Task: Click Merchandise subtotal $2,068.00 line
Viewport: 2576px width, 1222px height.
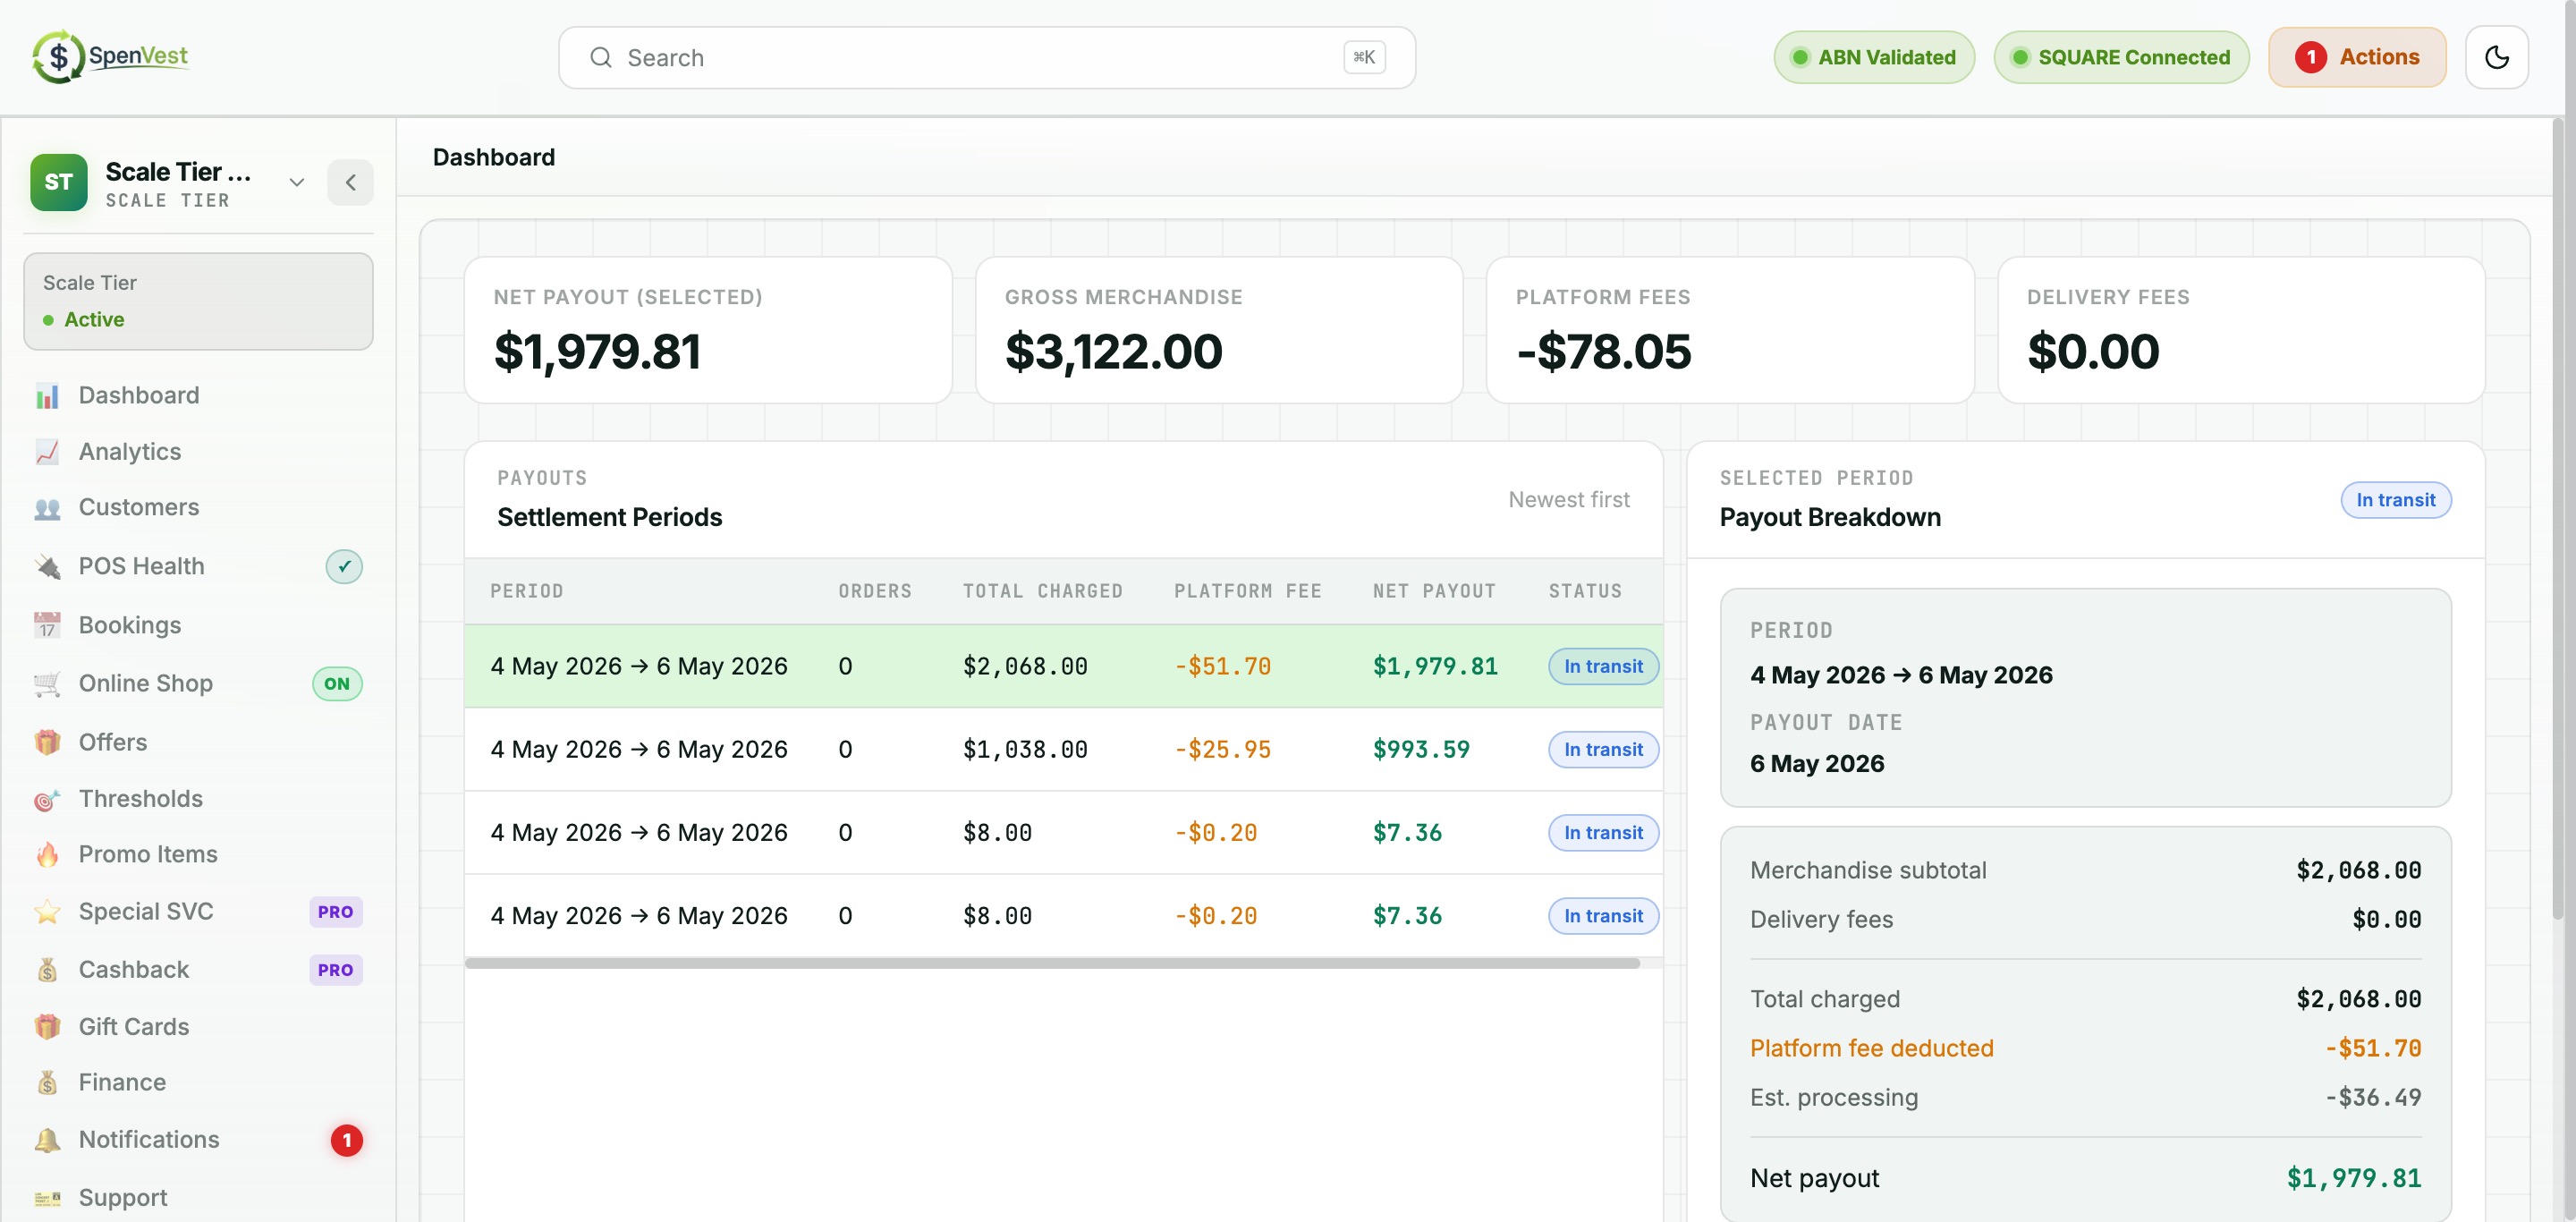Action: [2085, 871]
